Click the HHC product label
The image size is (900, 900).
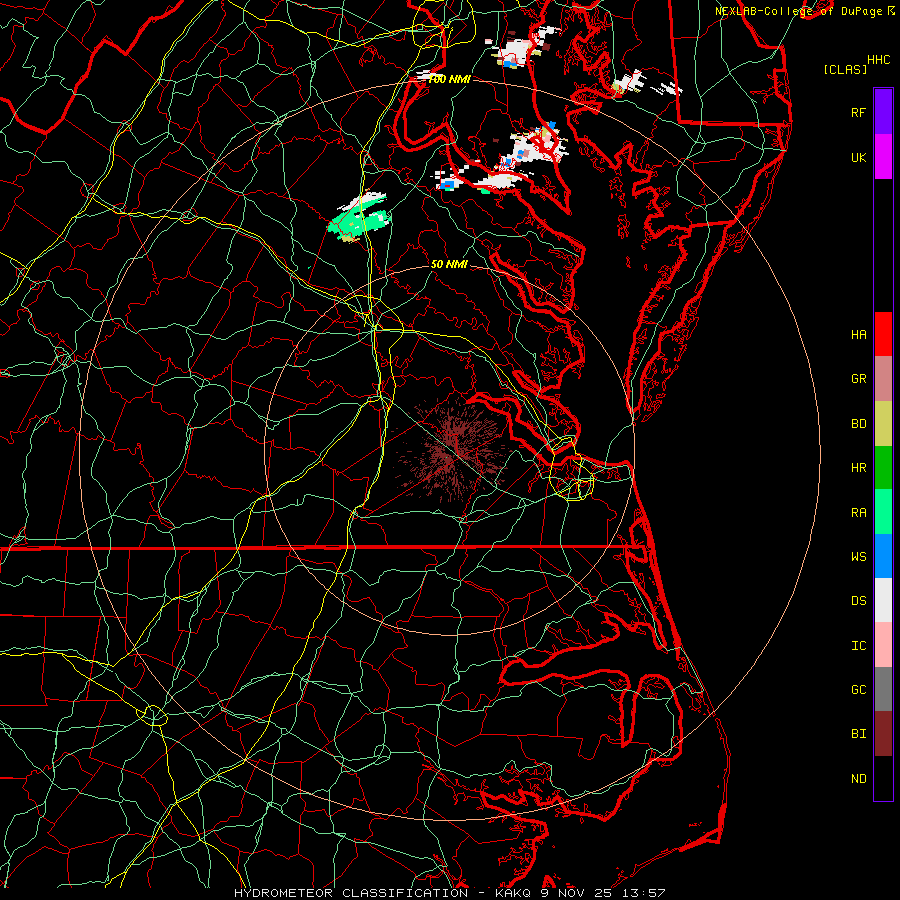point(878,60)
